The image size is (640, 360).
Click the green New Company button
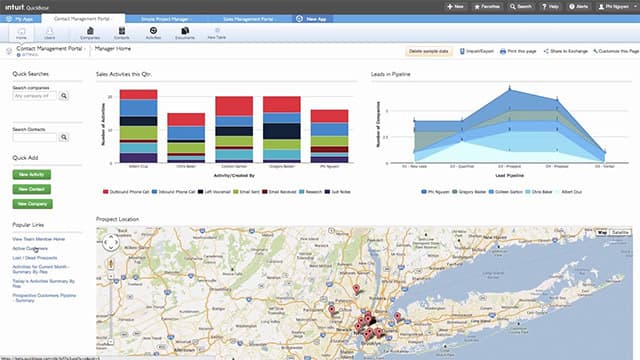pyautogui.click(x=32, y=204)
